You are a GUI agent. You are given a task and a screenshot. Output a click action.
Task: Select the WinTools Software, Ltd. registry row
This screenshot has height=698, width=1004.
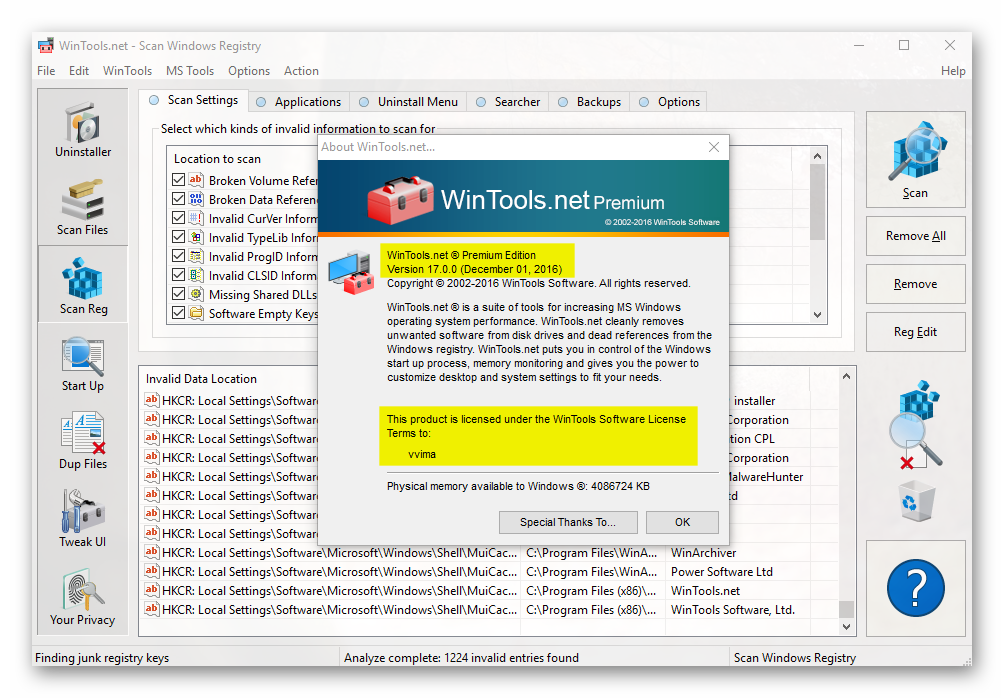click(490, 610)
